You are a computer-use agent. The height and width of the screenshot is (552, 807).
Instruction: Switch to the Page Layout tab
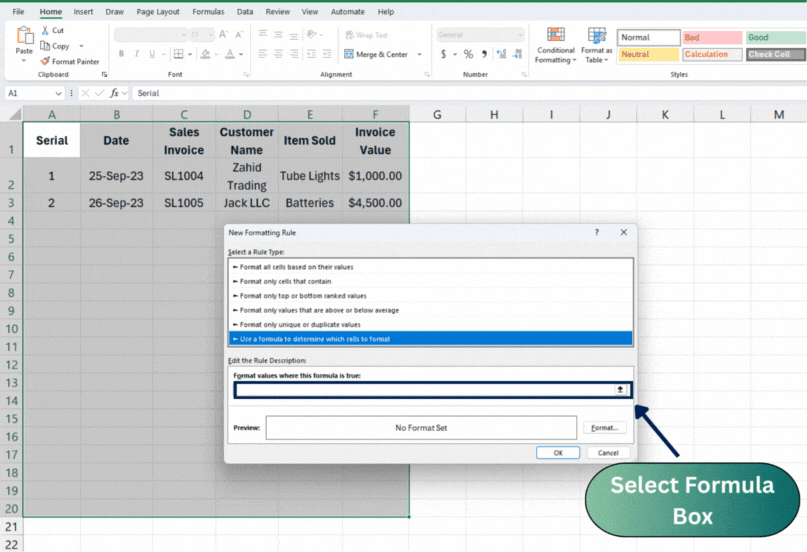pyautogui.click(x=158, y=12)
